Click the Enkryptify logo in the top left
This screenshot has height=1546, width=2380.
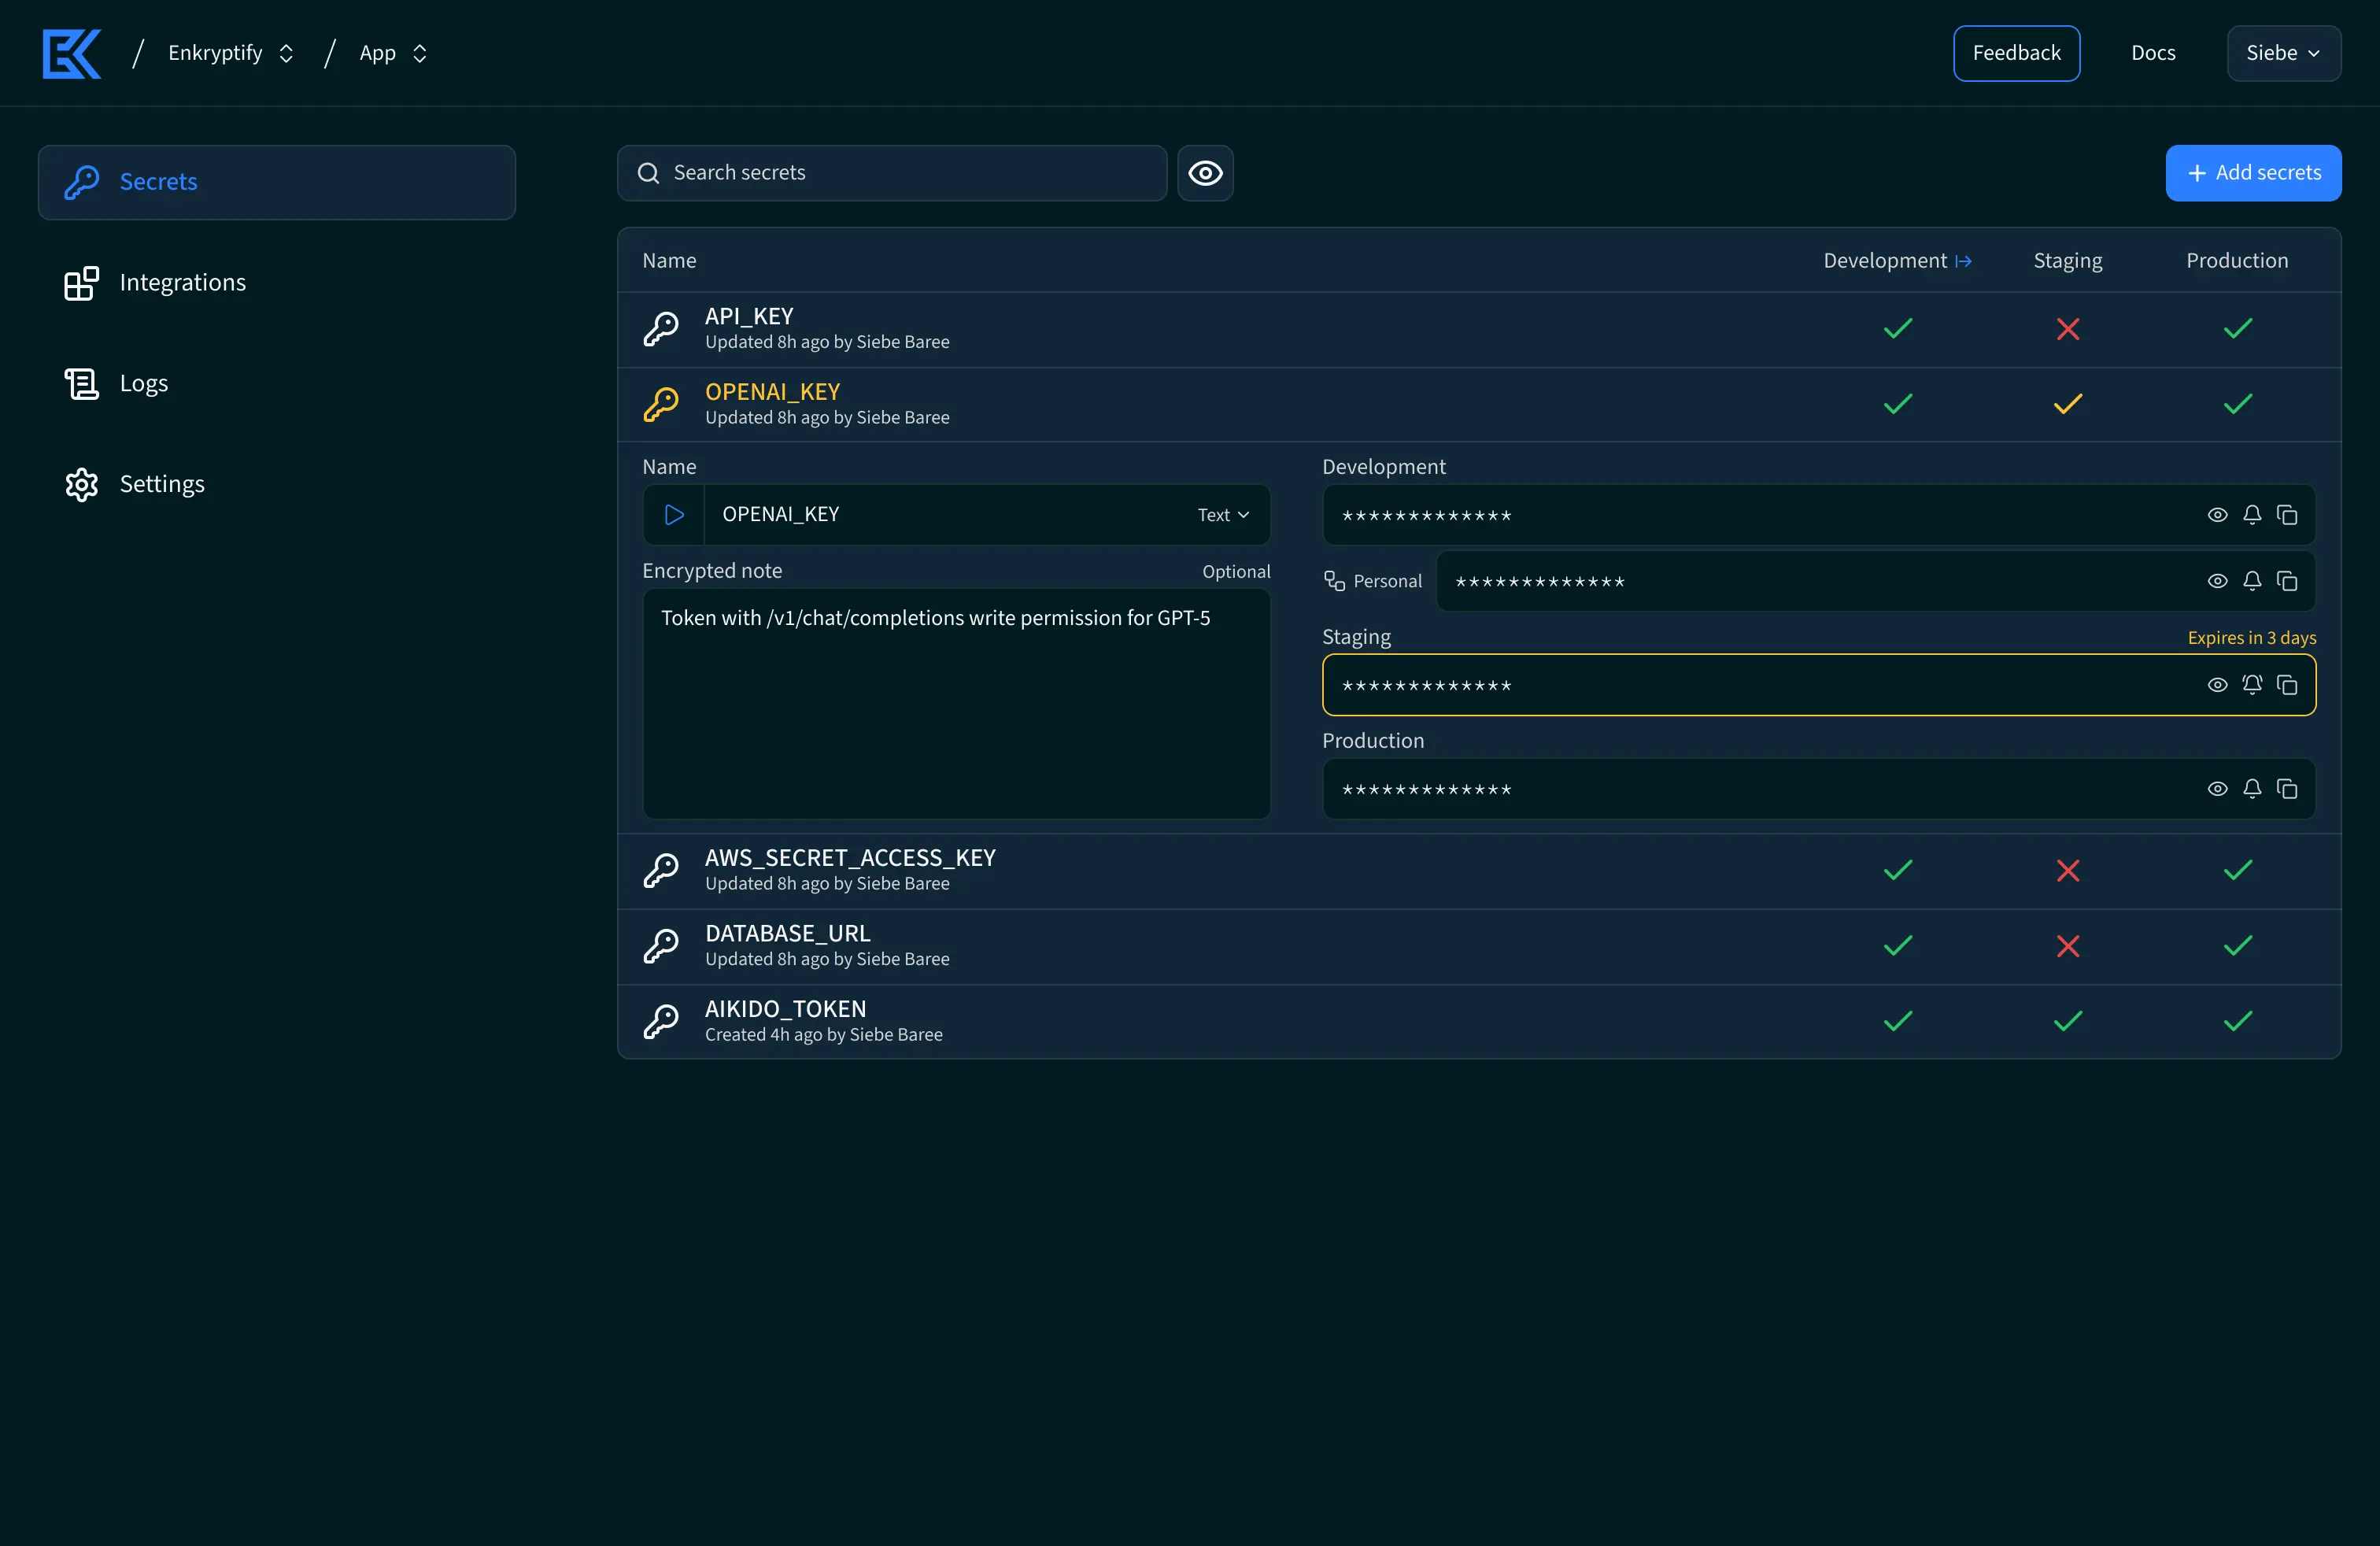click(71, 53)
